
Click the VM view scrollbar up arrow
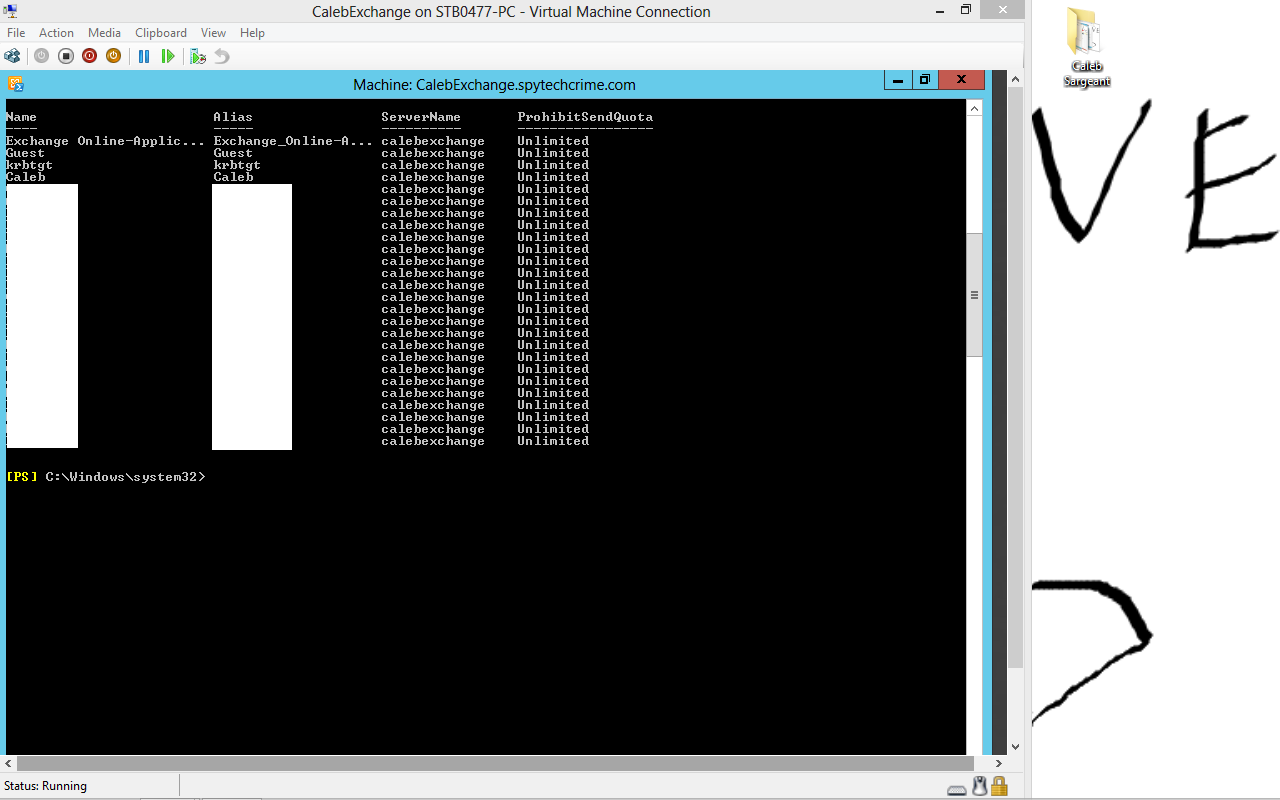pos(1015,79)
